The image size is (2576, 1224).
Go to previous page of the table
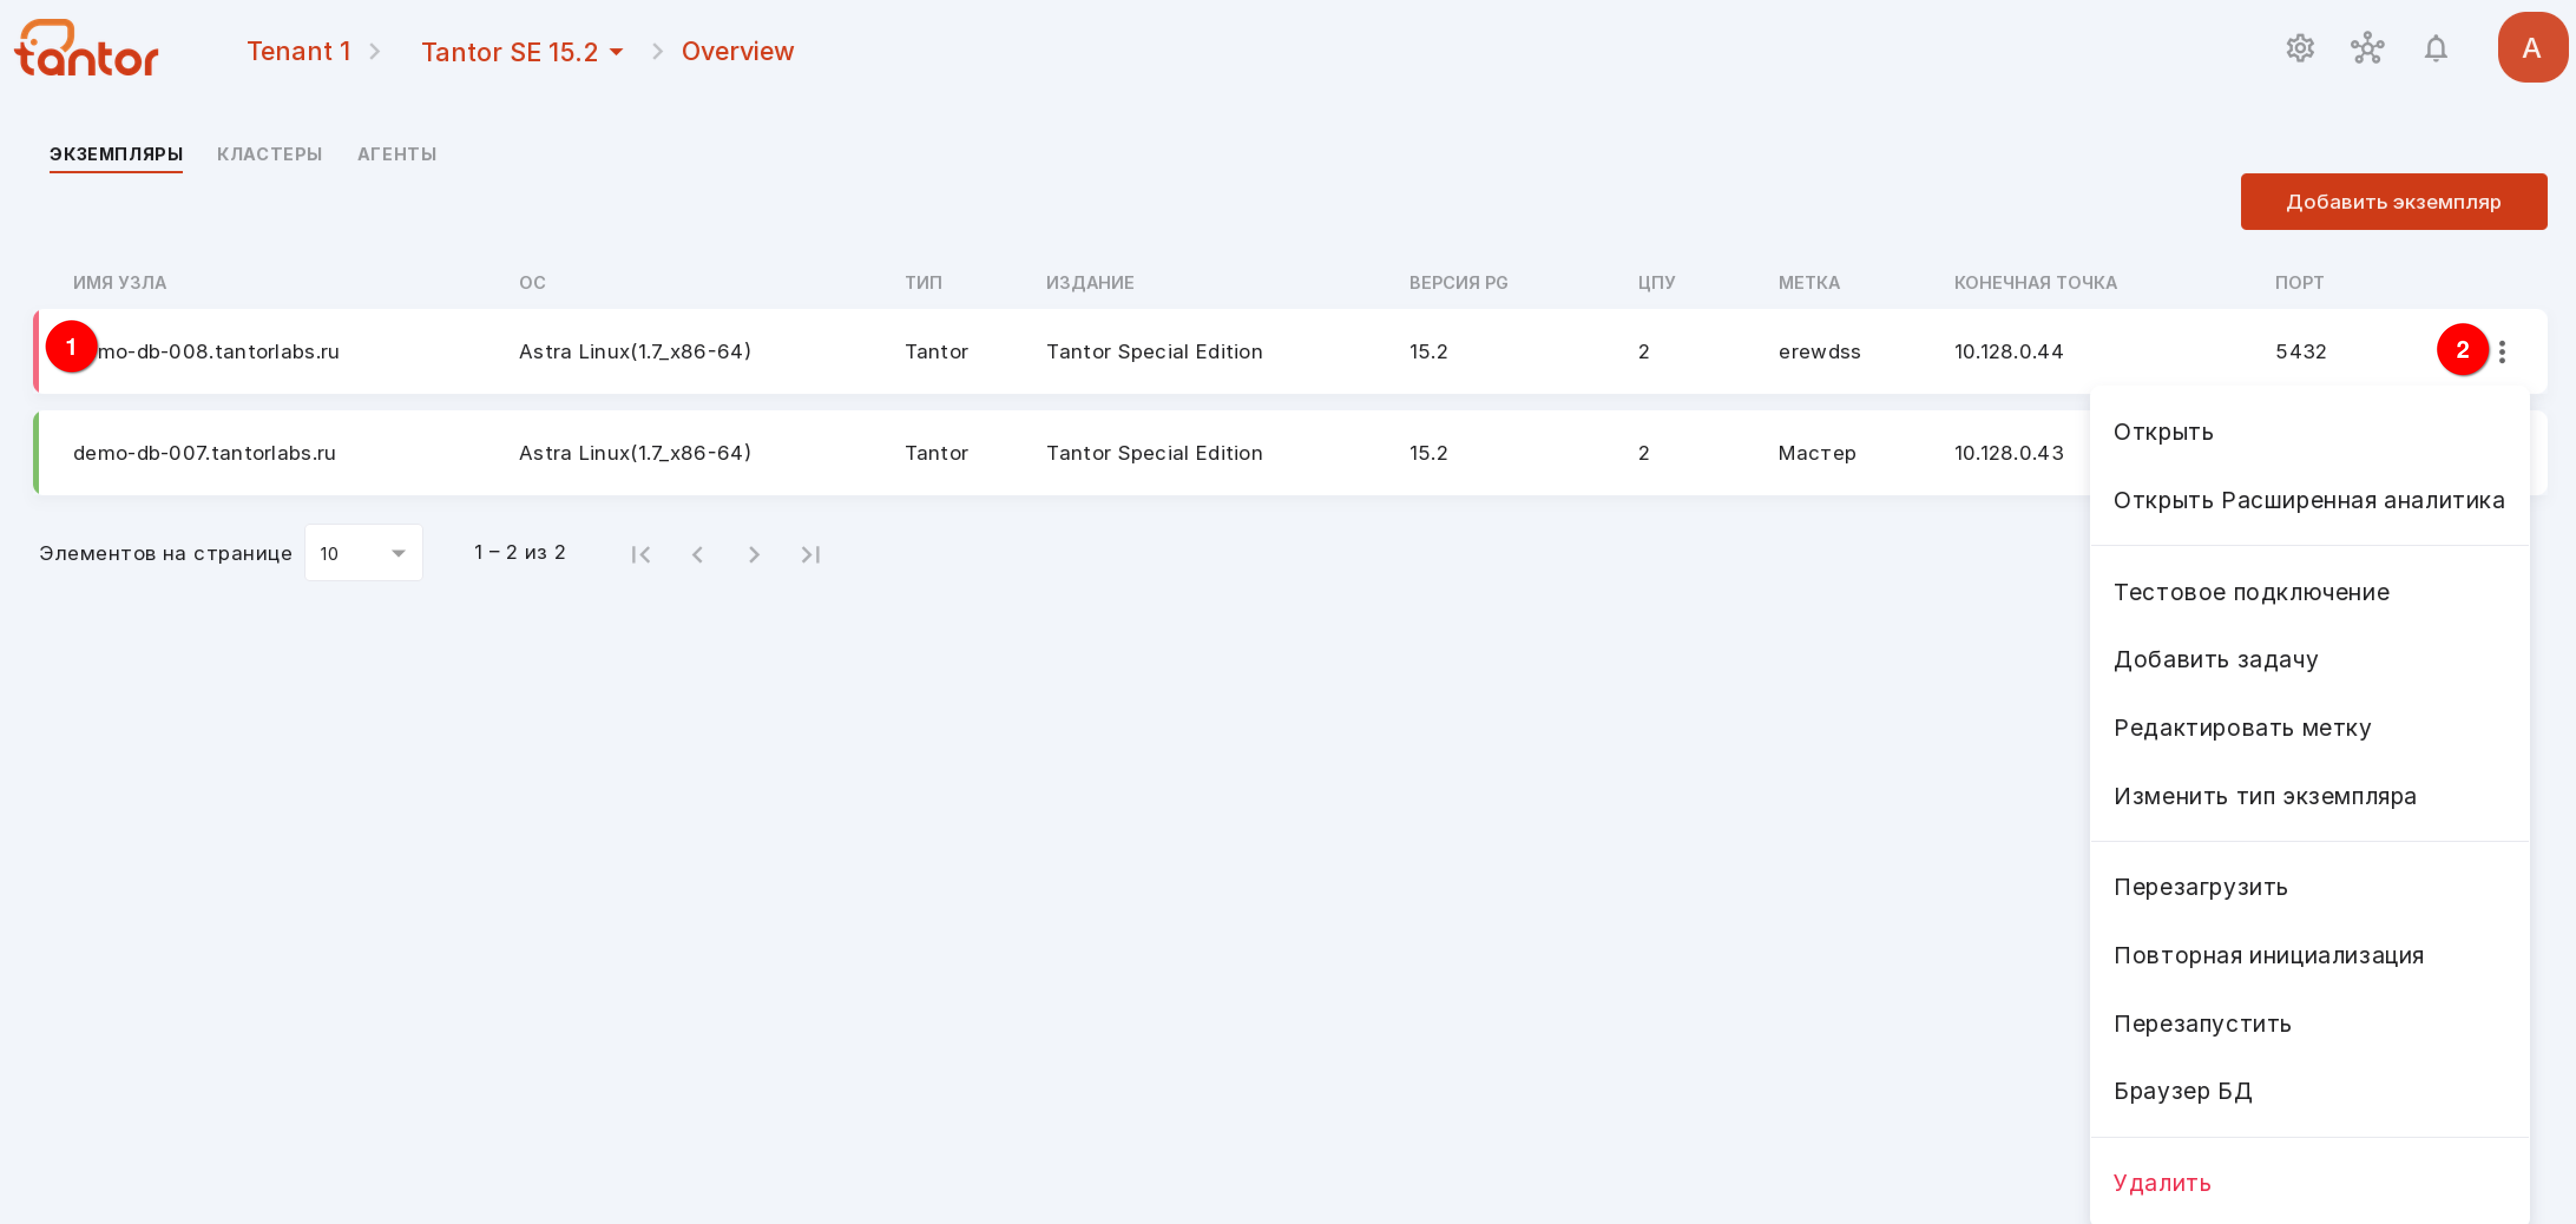point(697,554)
